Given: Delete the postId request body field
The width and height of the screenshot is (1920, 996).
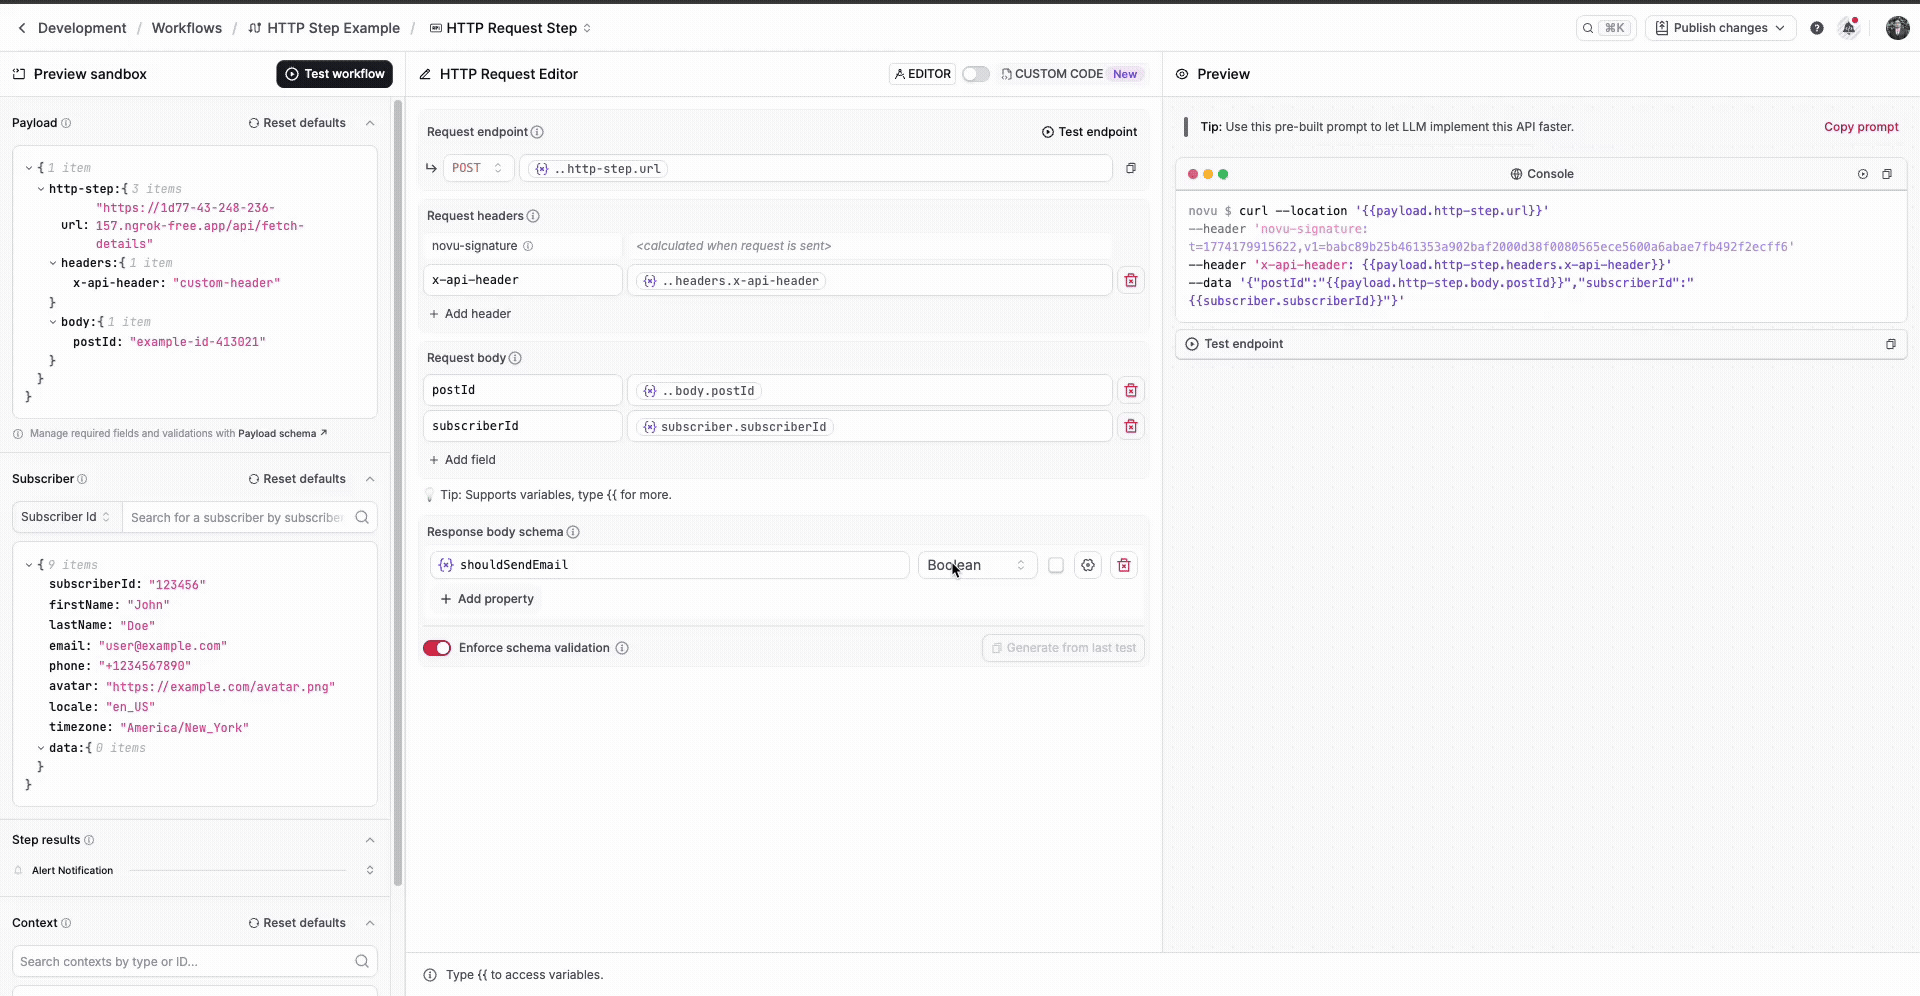Looking at the screenshot, I should point(1131,390).
